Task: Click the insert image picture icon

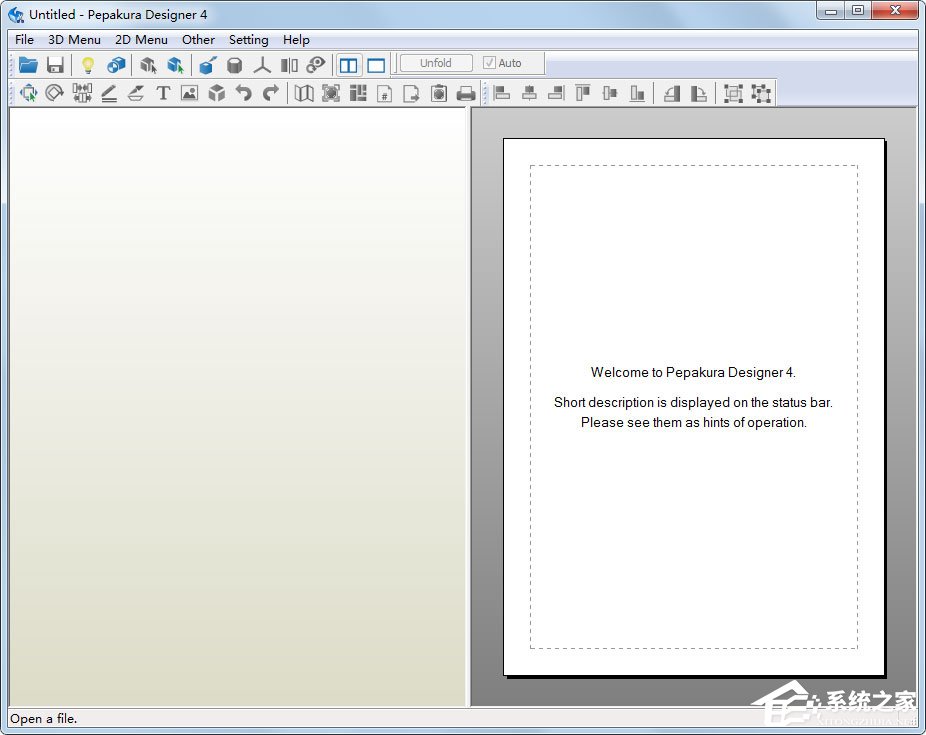Action: pyautogui.click(x=189, y=93)
